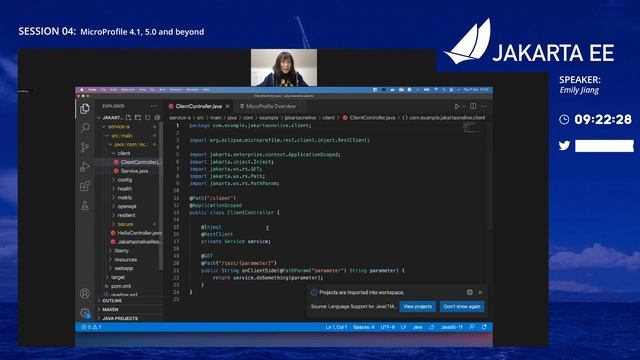Click the Don't show again button
The height and width of the screenshot is (360, 640).
click(x=462, y=307)
